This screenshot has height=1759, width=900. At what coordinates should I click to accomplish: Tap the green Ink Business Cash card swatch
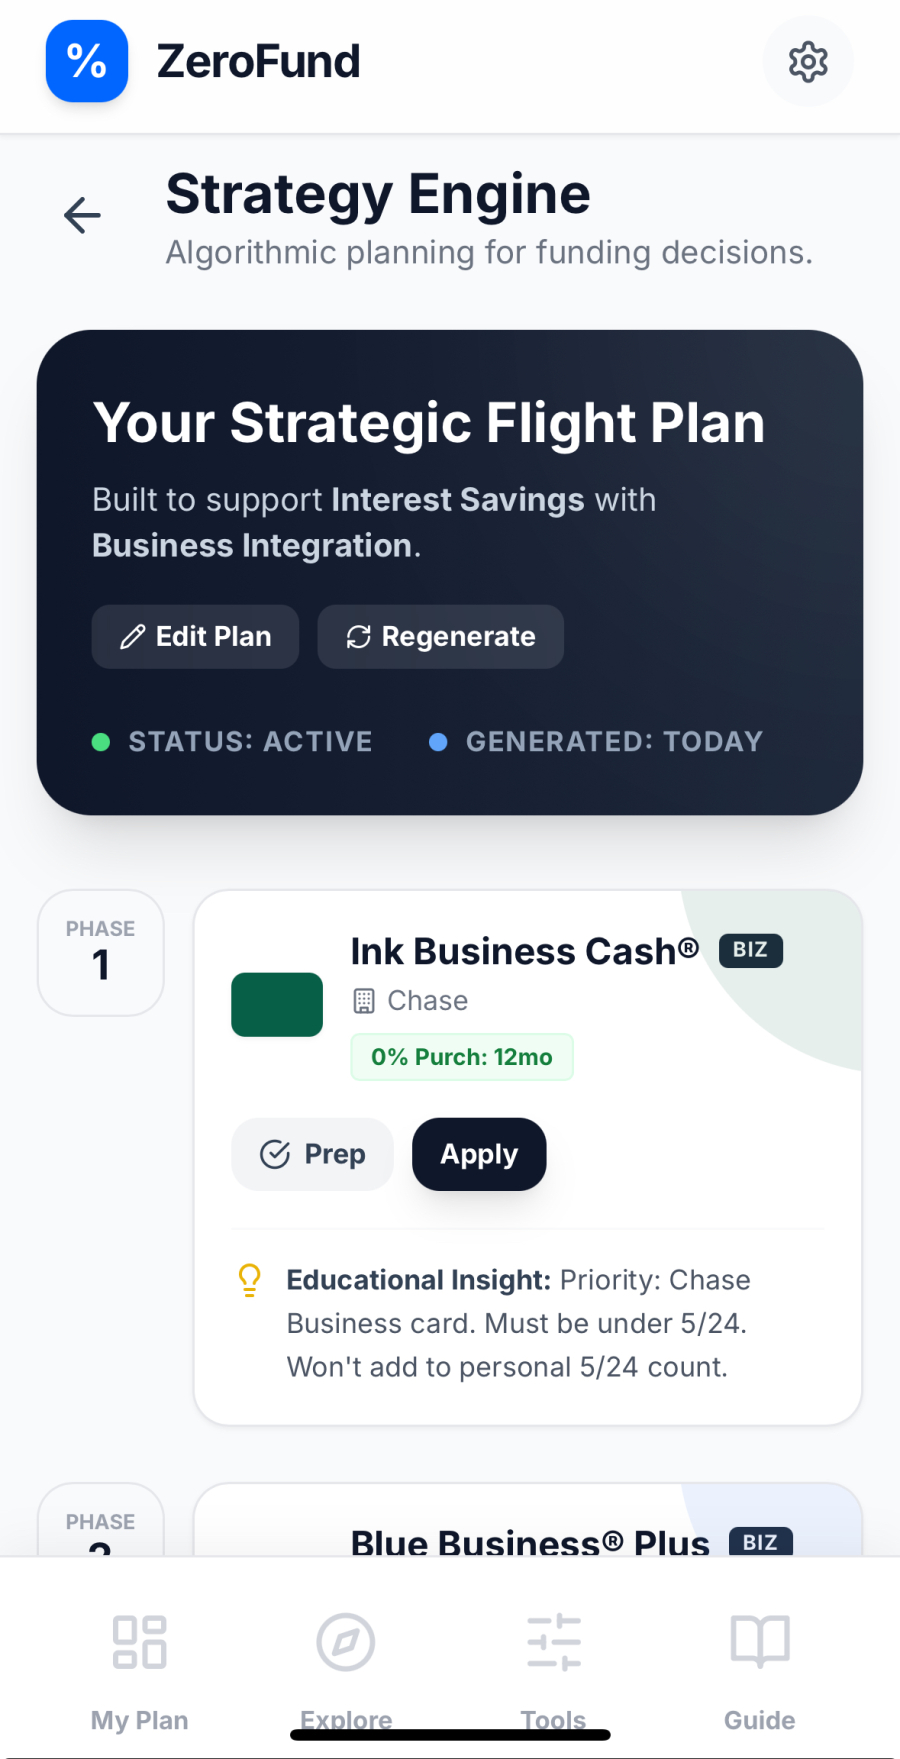coord(277,1004)
